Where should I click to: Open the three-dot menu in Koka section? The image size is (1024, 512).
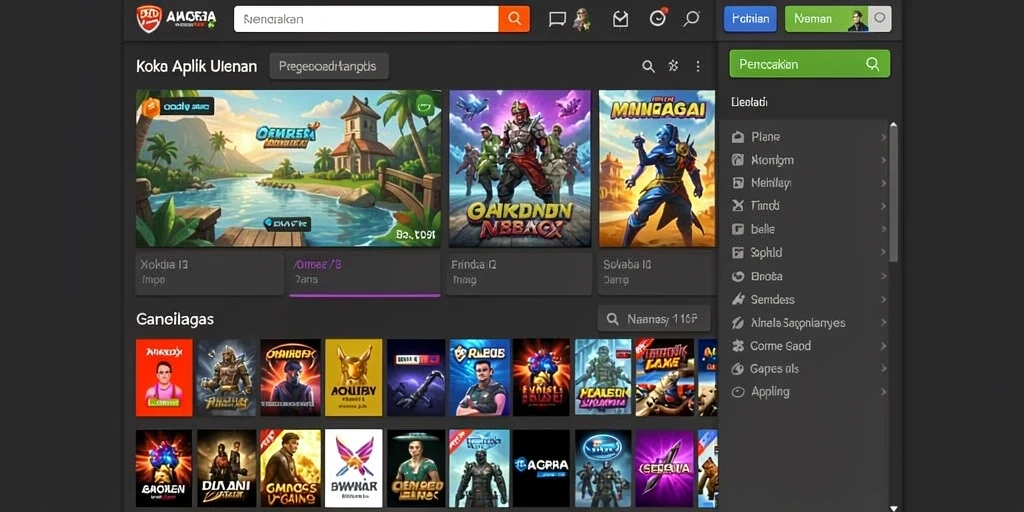(x=697, y=66)
